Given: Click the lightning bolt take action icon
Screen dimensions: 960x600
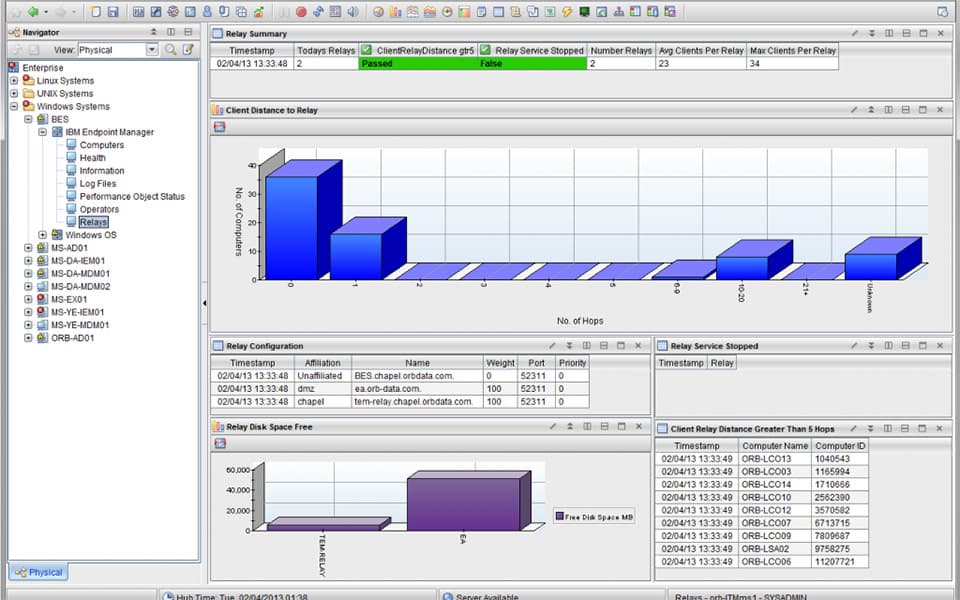Looking at the screenshot, I should (x=567, y=12).
